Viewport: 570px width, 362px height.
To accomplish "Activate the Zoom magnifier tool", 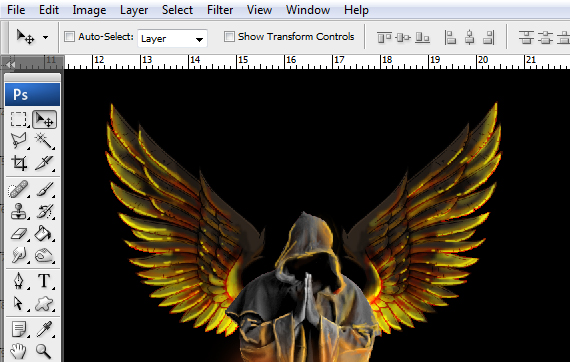I will [x=44, y=351].
